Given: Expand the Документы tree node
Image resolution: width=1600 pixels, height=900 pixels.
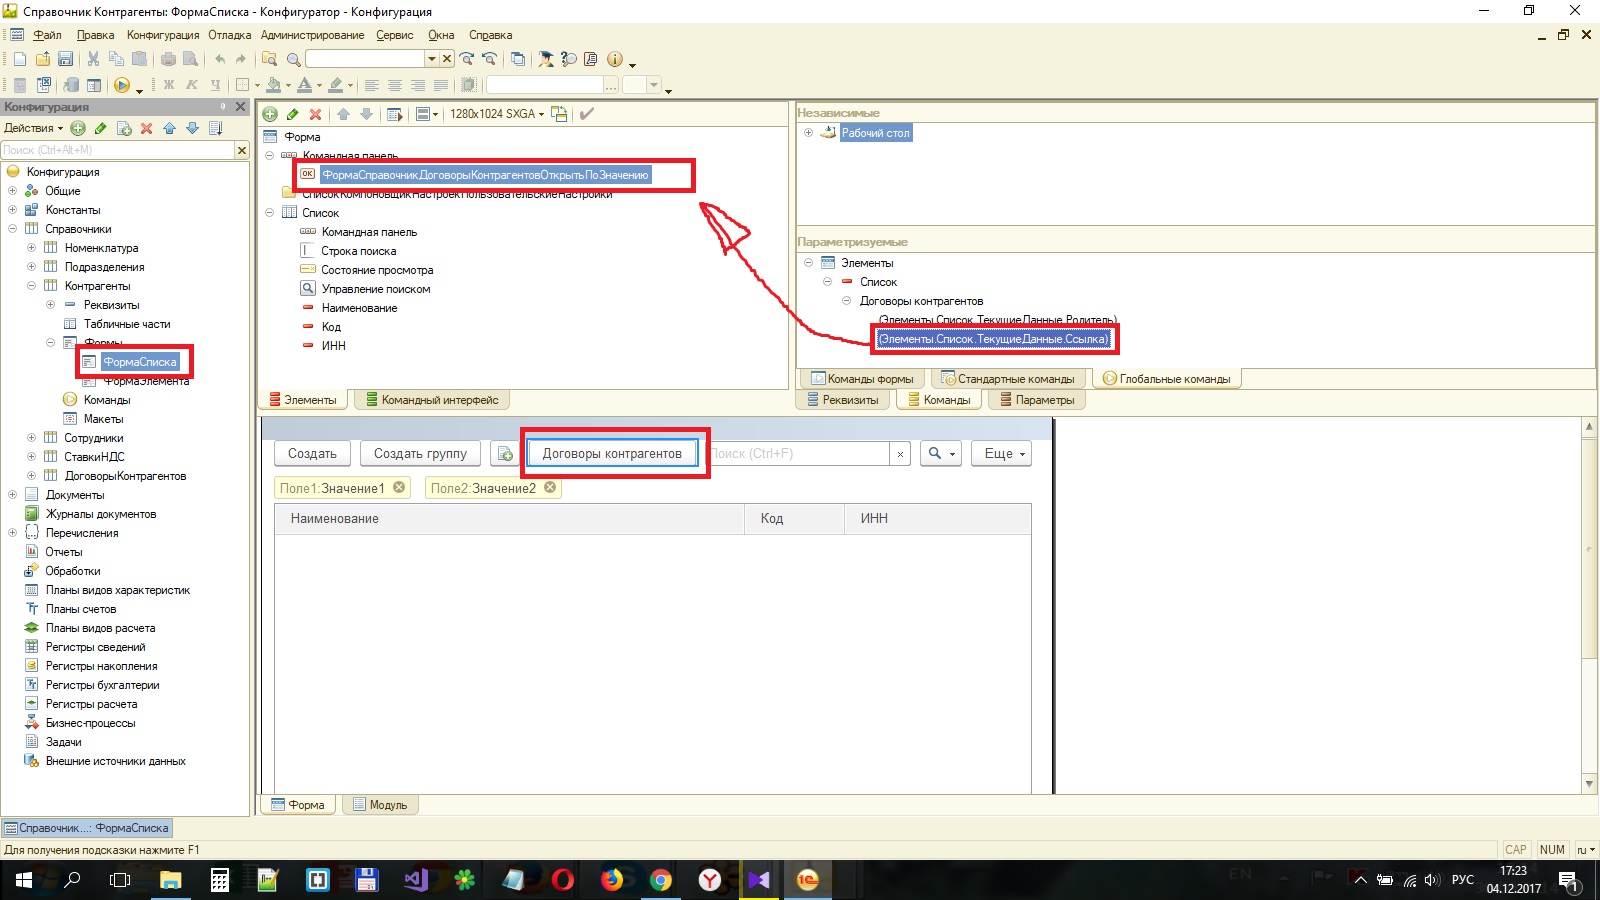Looking at the screenshot, I should click(x=12, y=495).
